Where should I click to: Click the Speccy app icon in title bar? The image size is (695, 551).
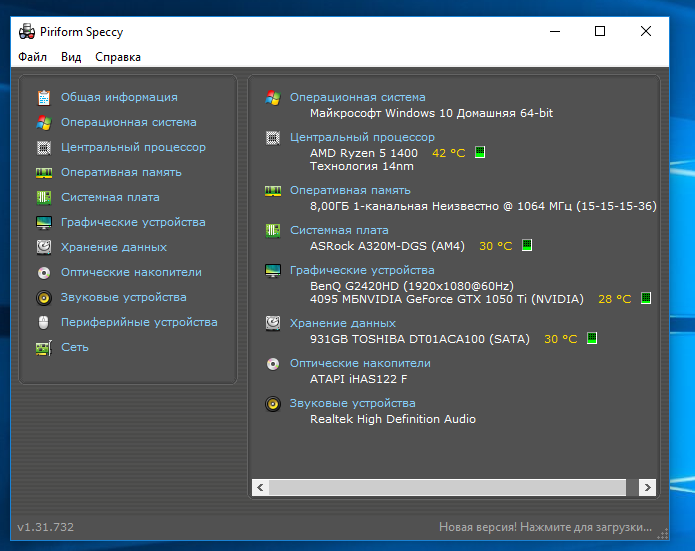point(27,31)
